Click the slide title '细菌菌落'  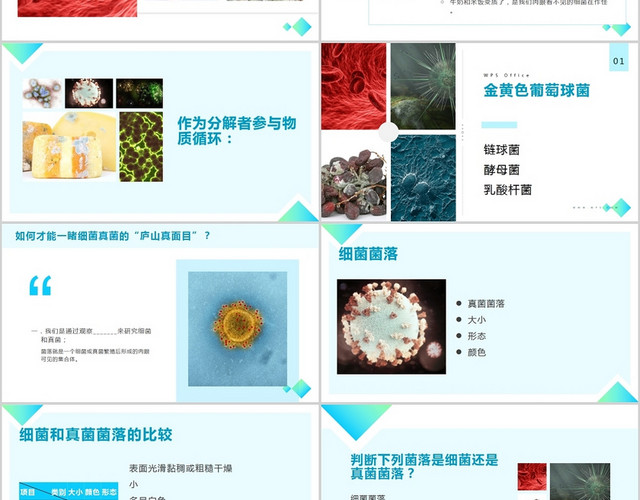tap(368, 254)
